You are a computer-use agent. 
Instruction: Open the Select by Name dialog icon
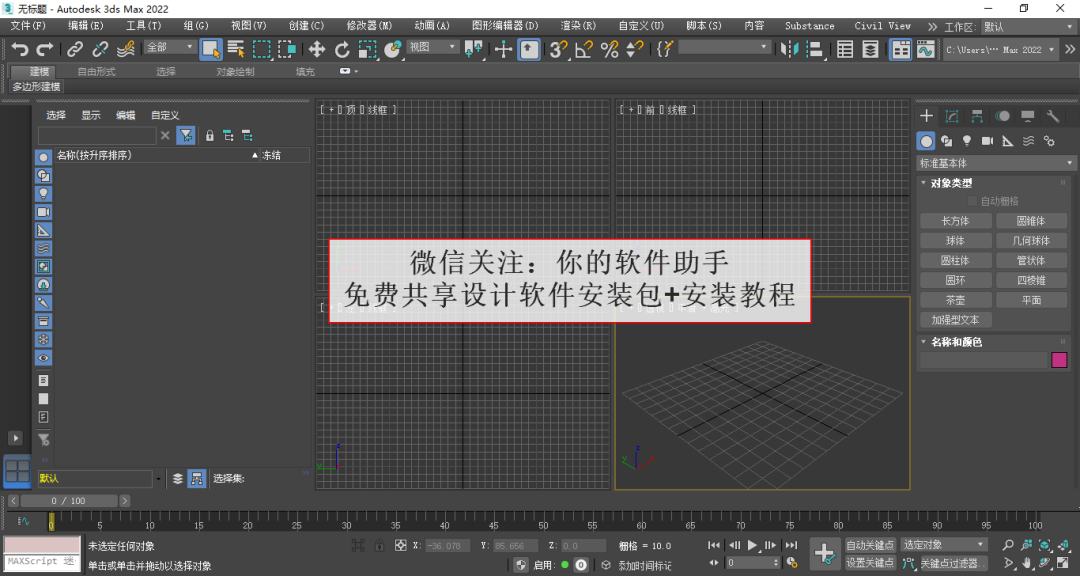tap(236, 49)
